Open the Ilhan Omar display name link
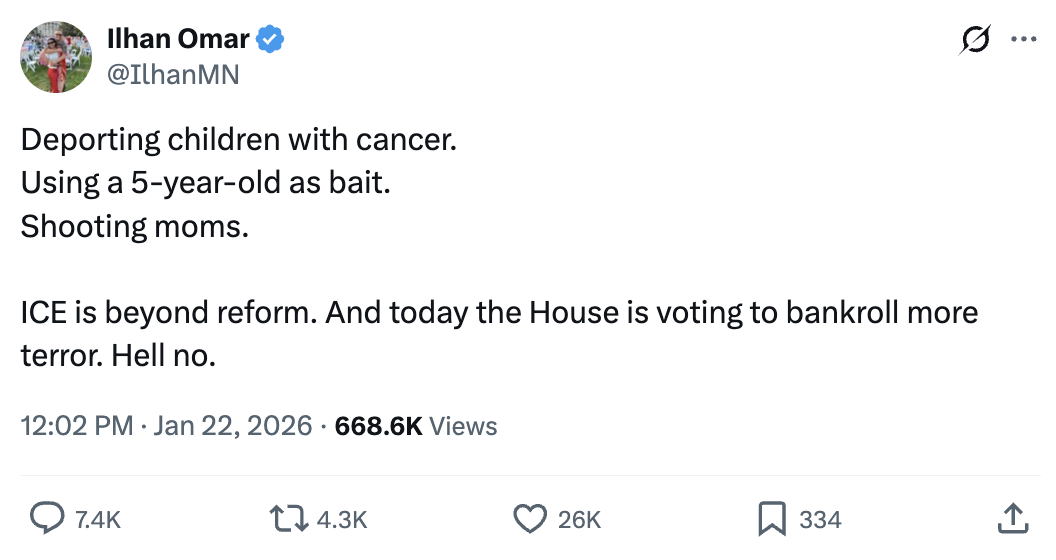 tap(178, 39)
